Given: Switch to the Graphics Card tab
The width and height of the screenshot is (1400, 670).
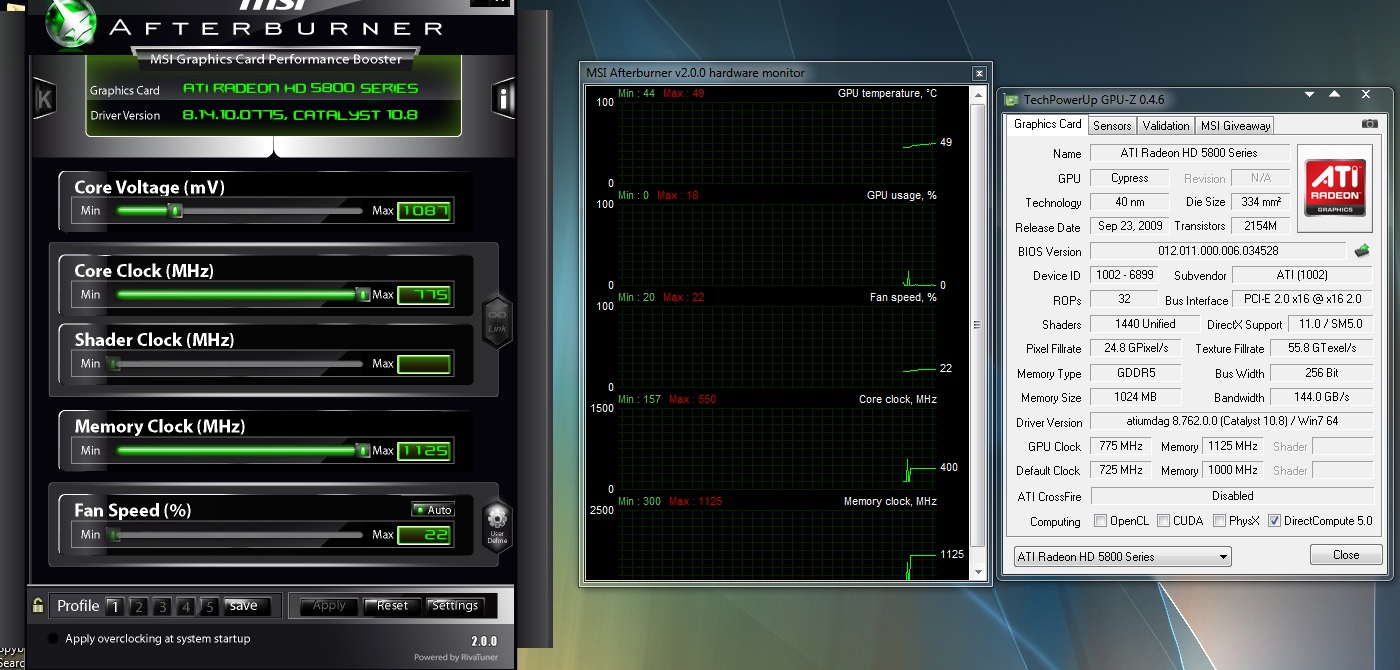Looking at the screenshot, I should 1047,124.
